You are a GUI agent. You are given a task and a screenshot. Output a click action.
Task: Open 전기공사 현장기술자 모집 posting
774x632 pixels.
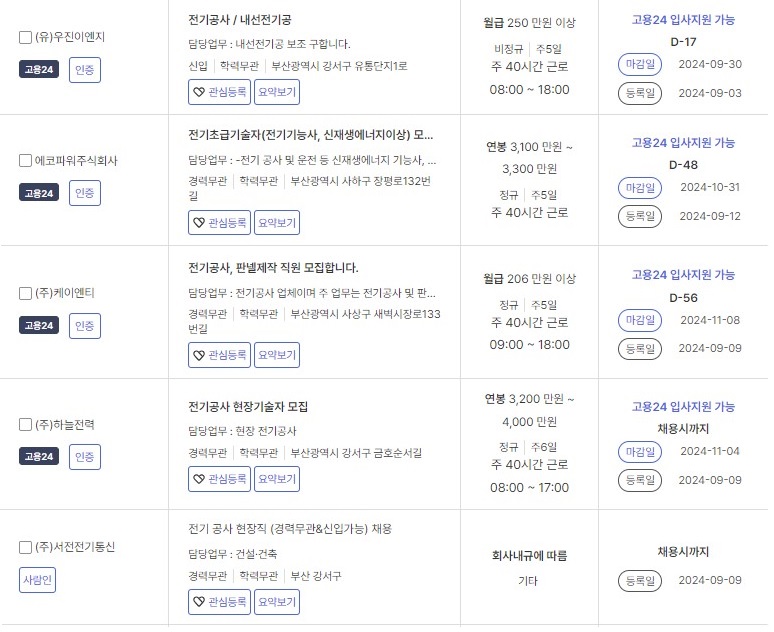coord(248,407)
